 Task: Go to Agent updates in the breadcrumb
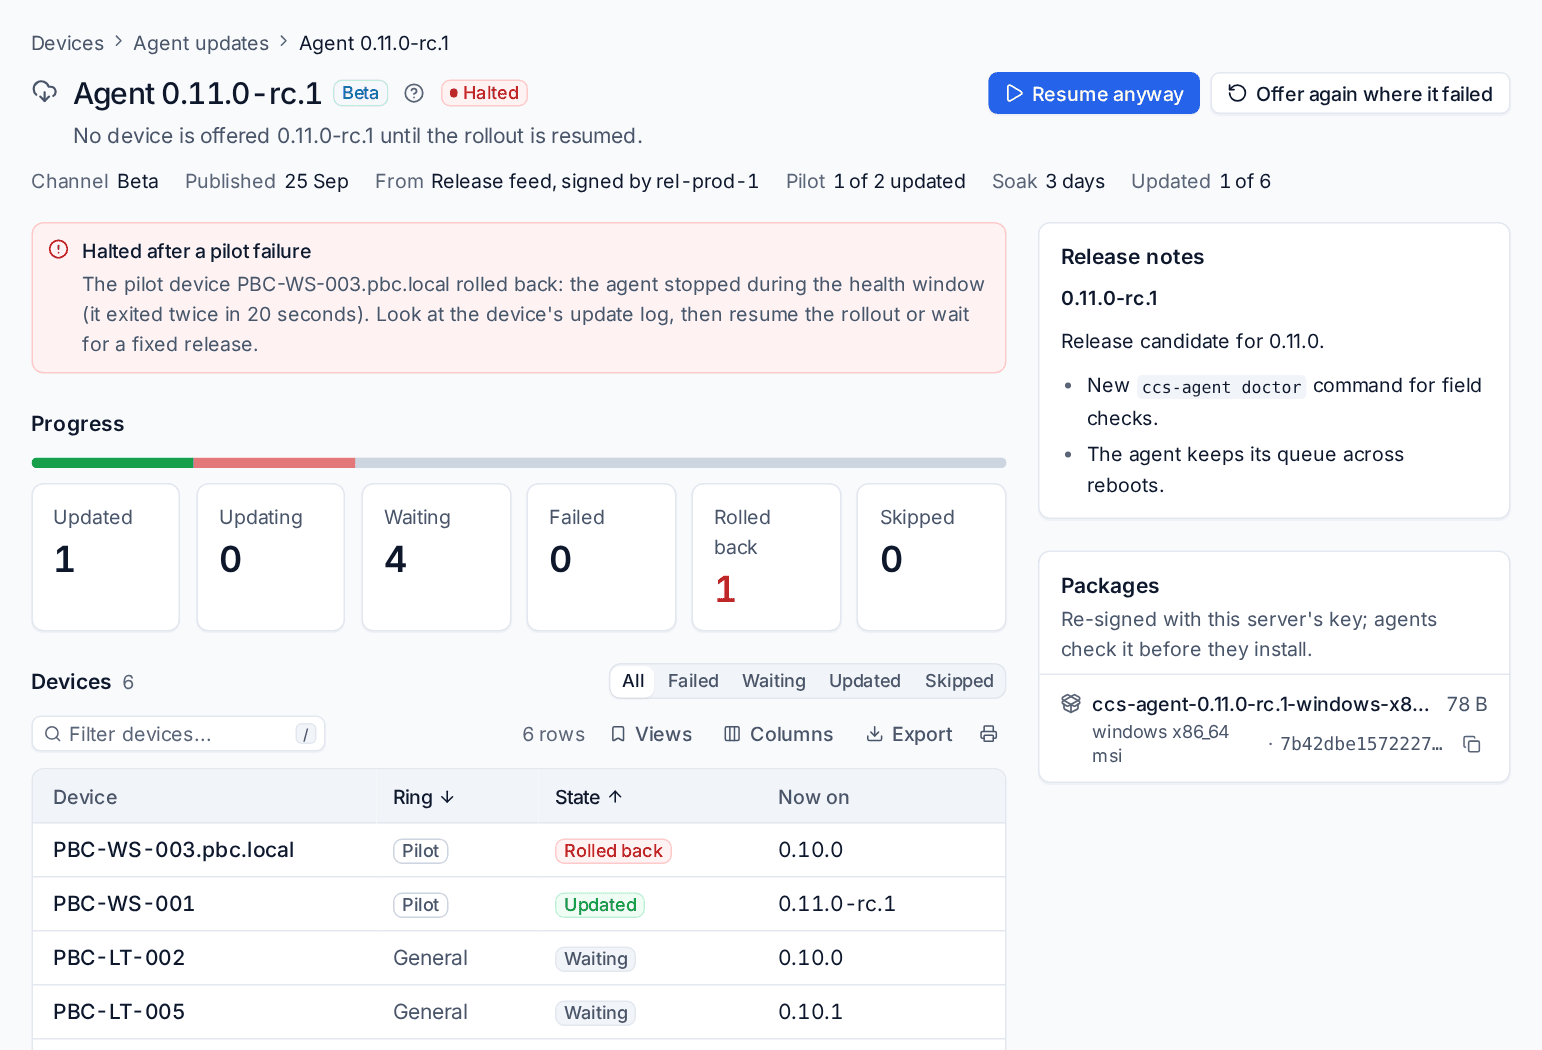[x=201, y=43]
